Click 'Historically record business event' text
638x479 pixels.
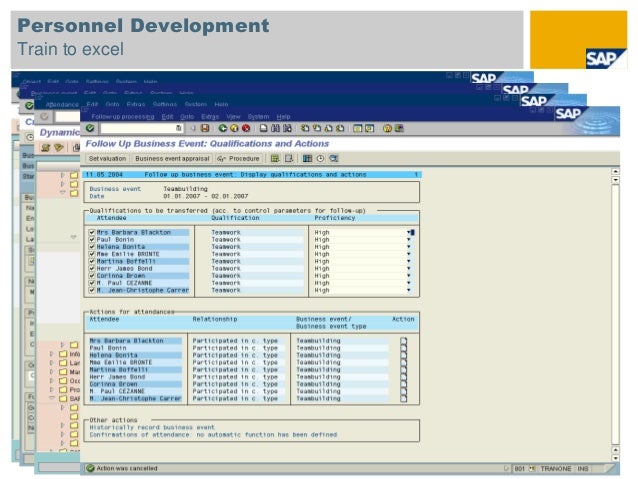tap(152, 427)
